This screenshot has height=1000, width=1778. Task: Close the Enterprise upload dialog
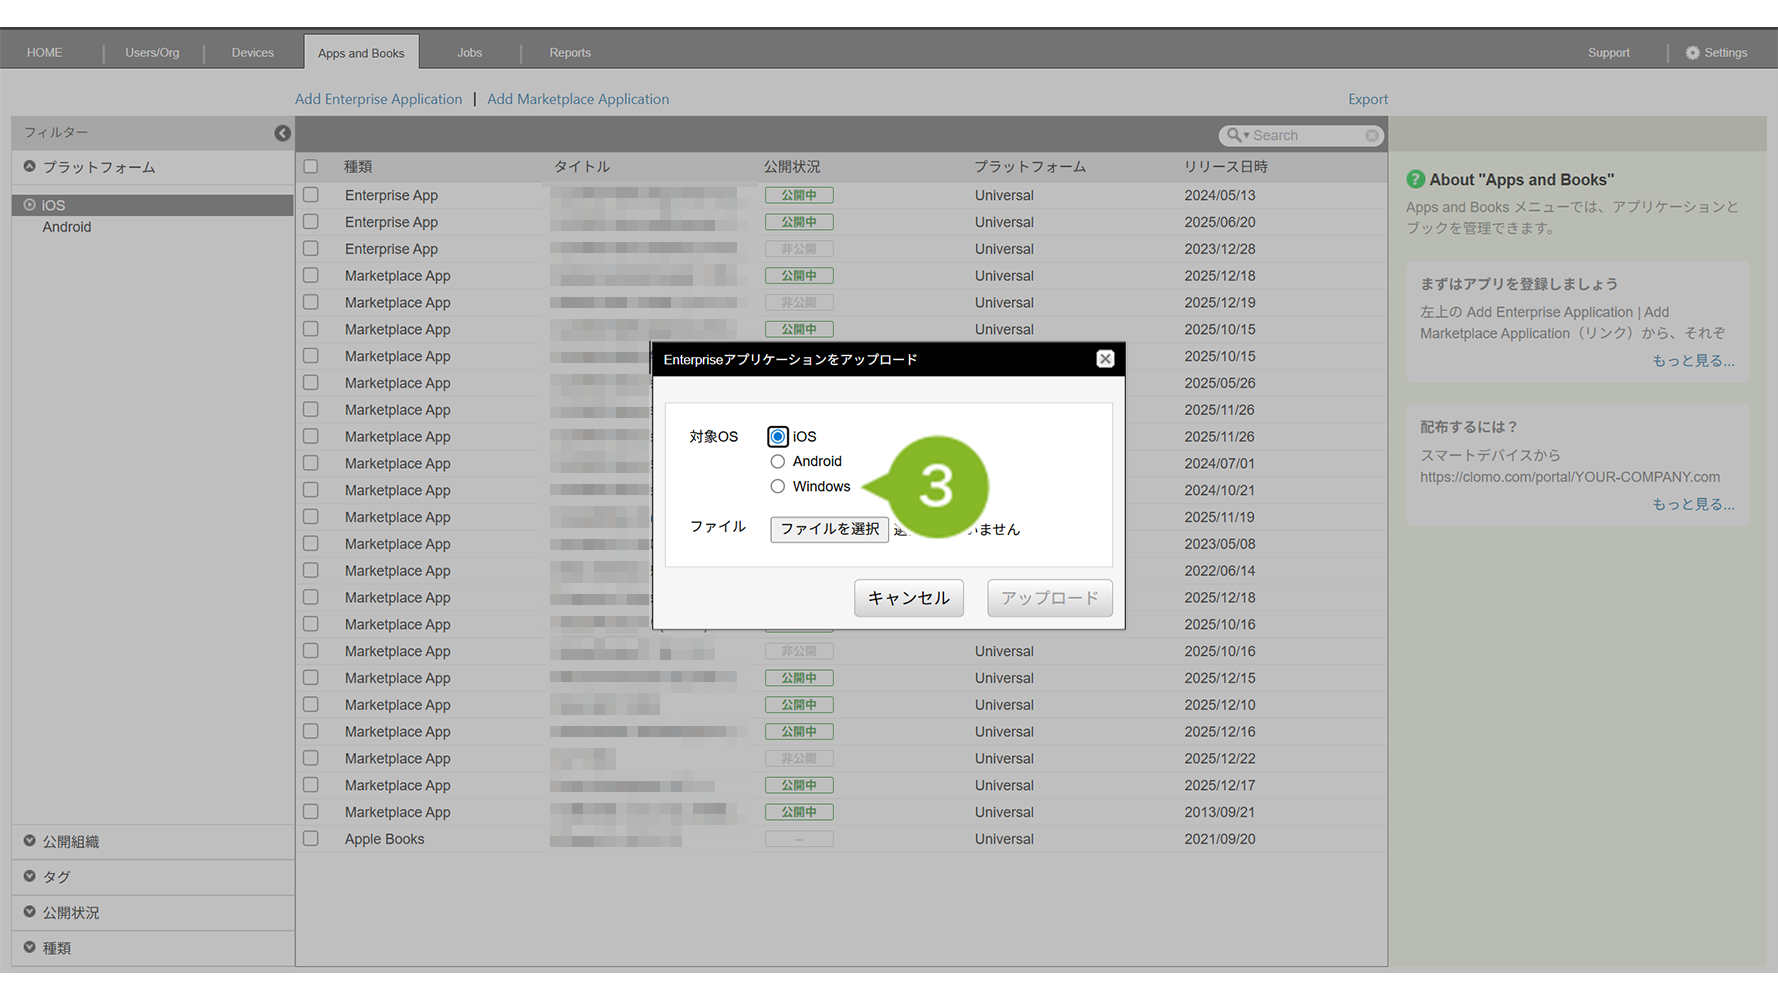1104,359
